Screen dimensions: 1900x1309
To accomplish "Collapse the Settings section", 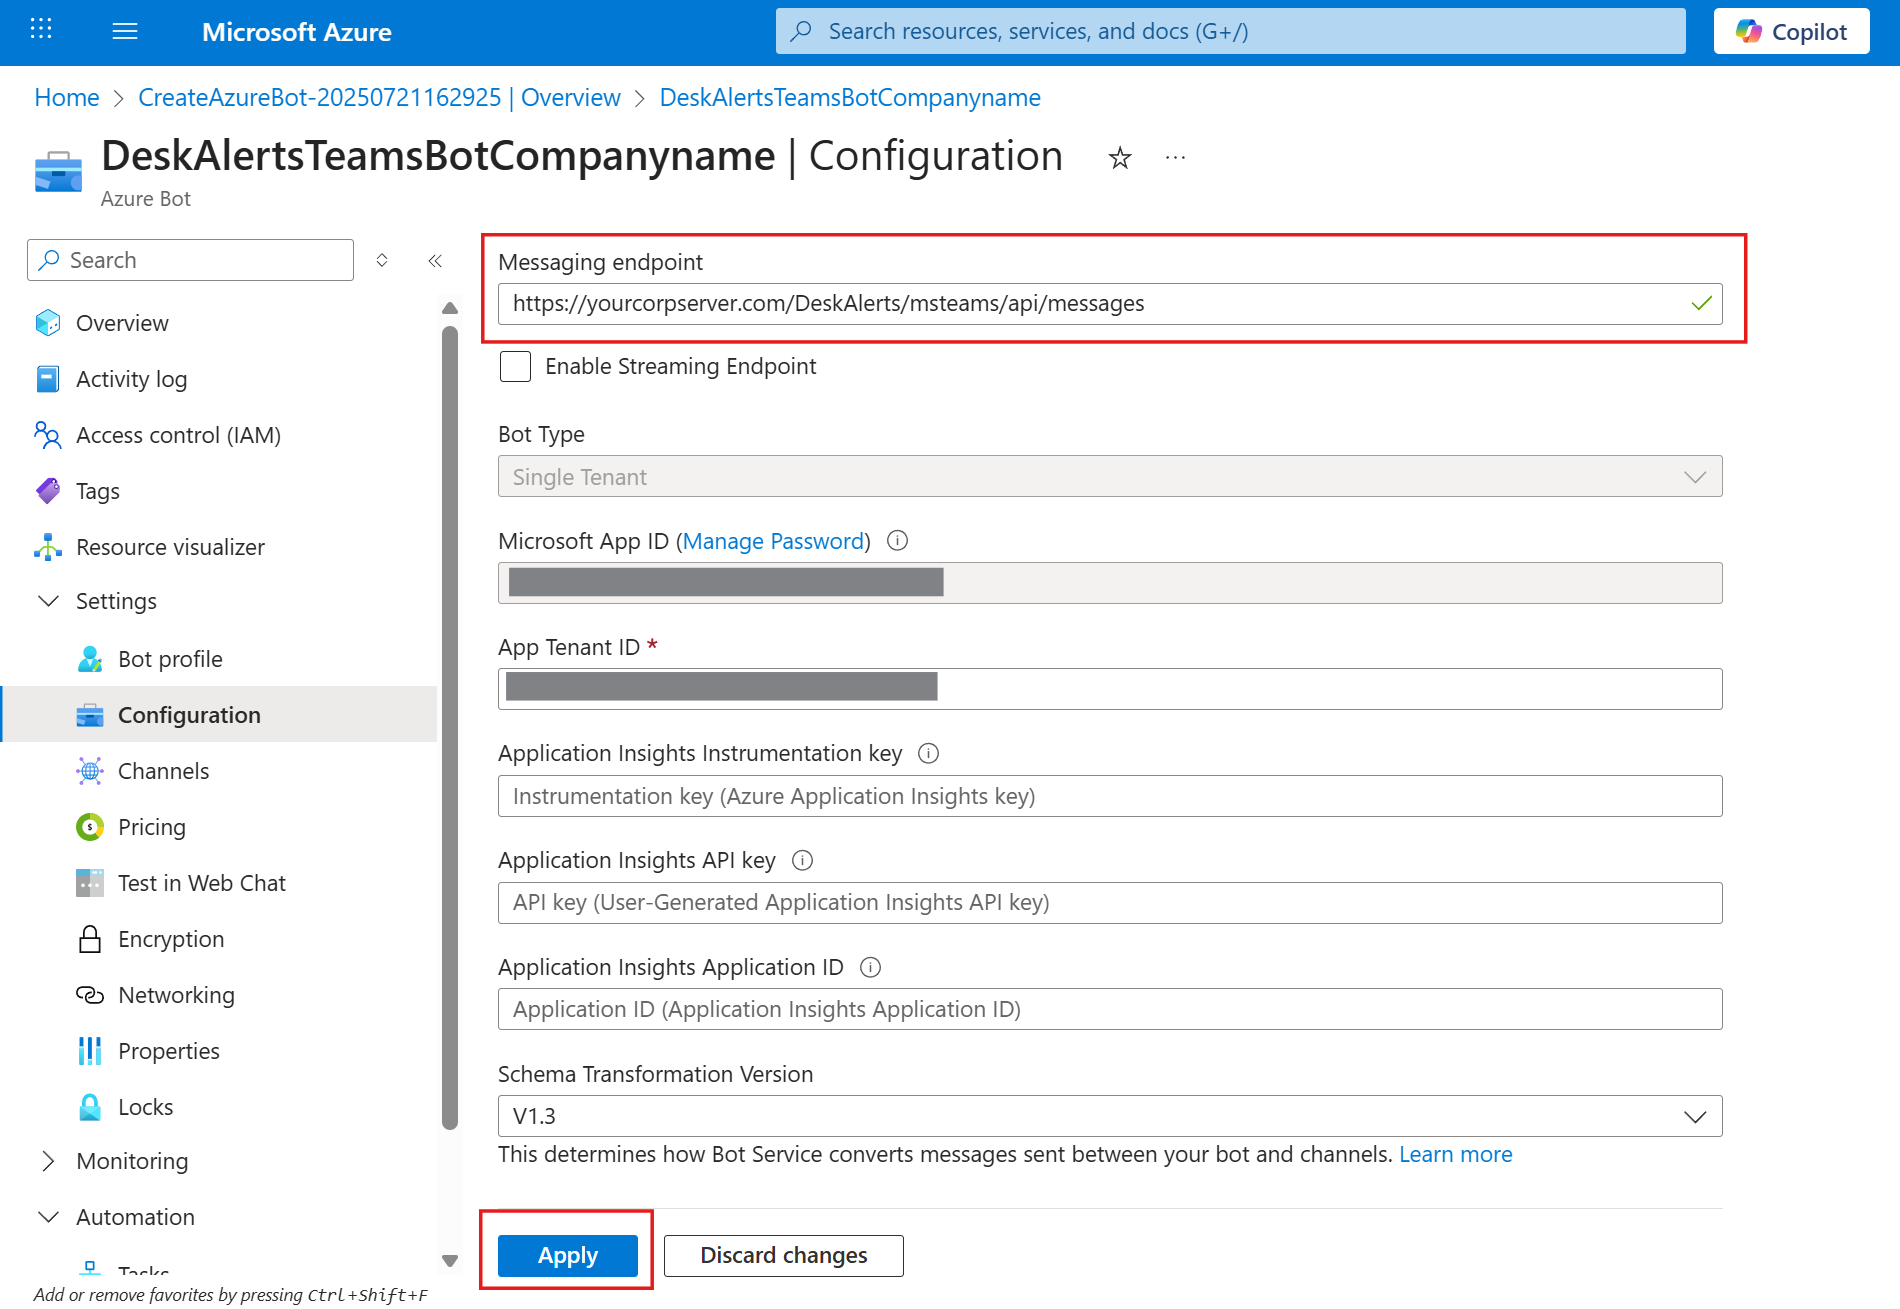I will pyautogui.click(x=47, y=601).
